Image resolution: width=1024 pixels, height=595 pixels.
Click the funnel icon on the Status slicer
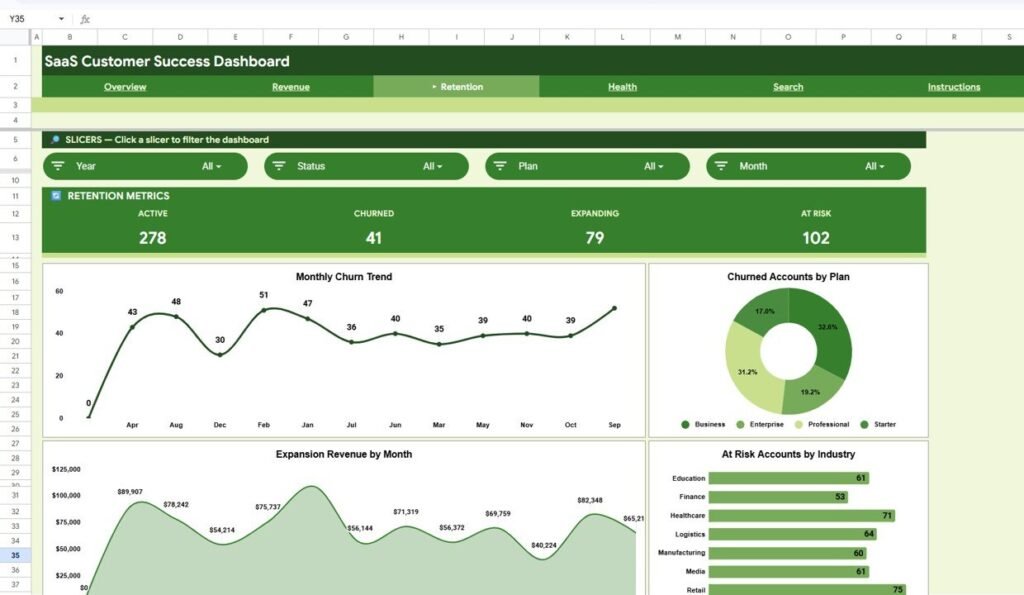click(278, 166)
